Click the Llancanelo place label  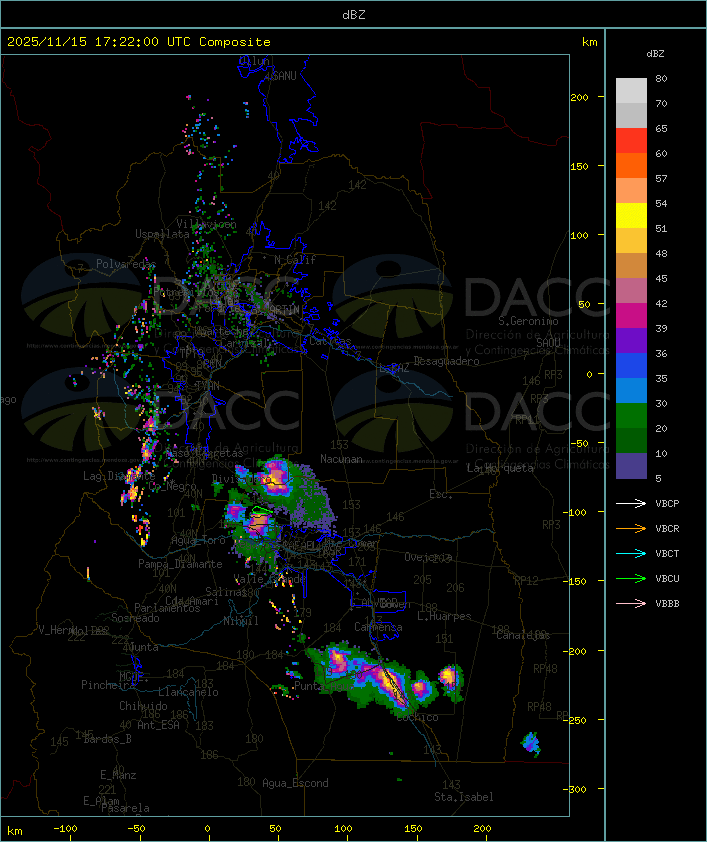[188, 692]
